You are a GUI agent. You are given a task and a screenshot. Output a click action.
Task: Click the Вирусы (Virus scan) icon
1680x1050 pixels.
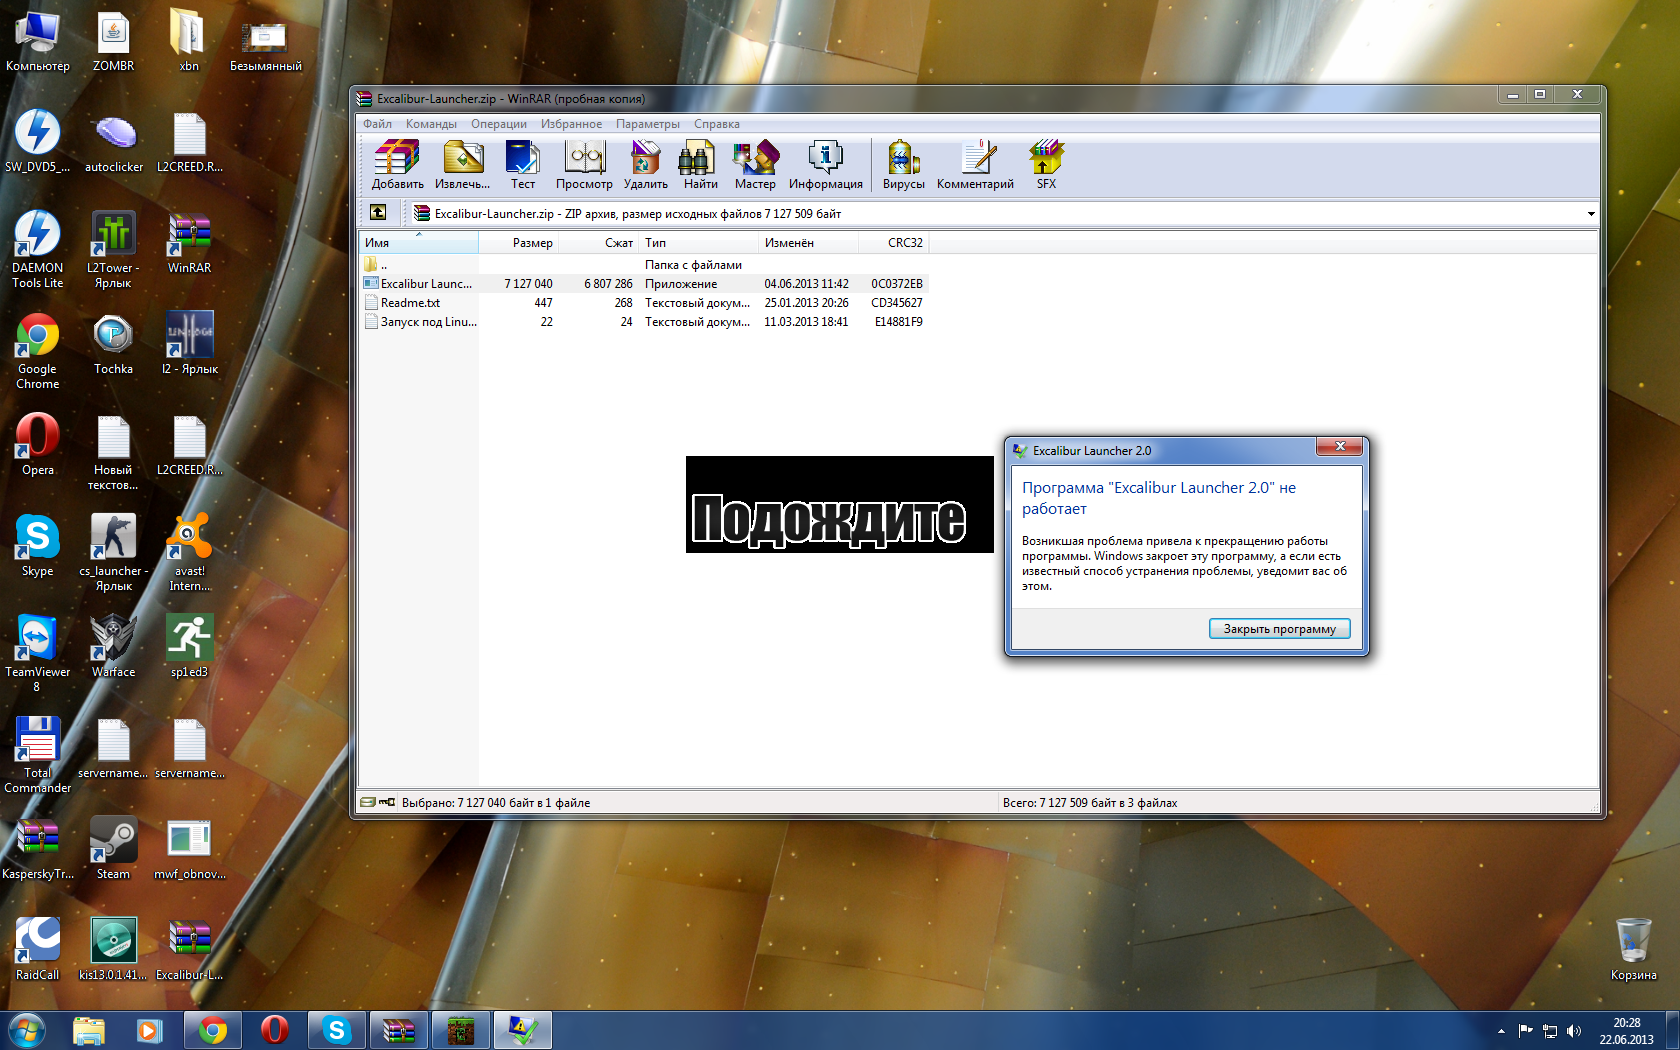pos(903,165)
